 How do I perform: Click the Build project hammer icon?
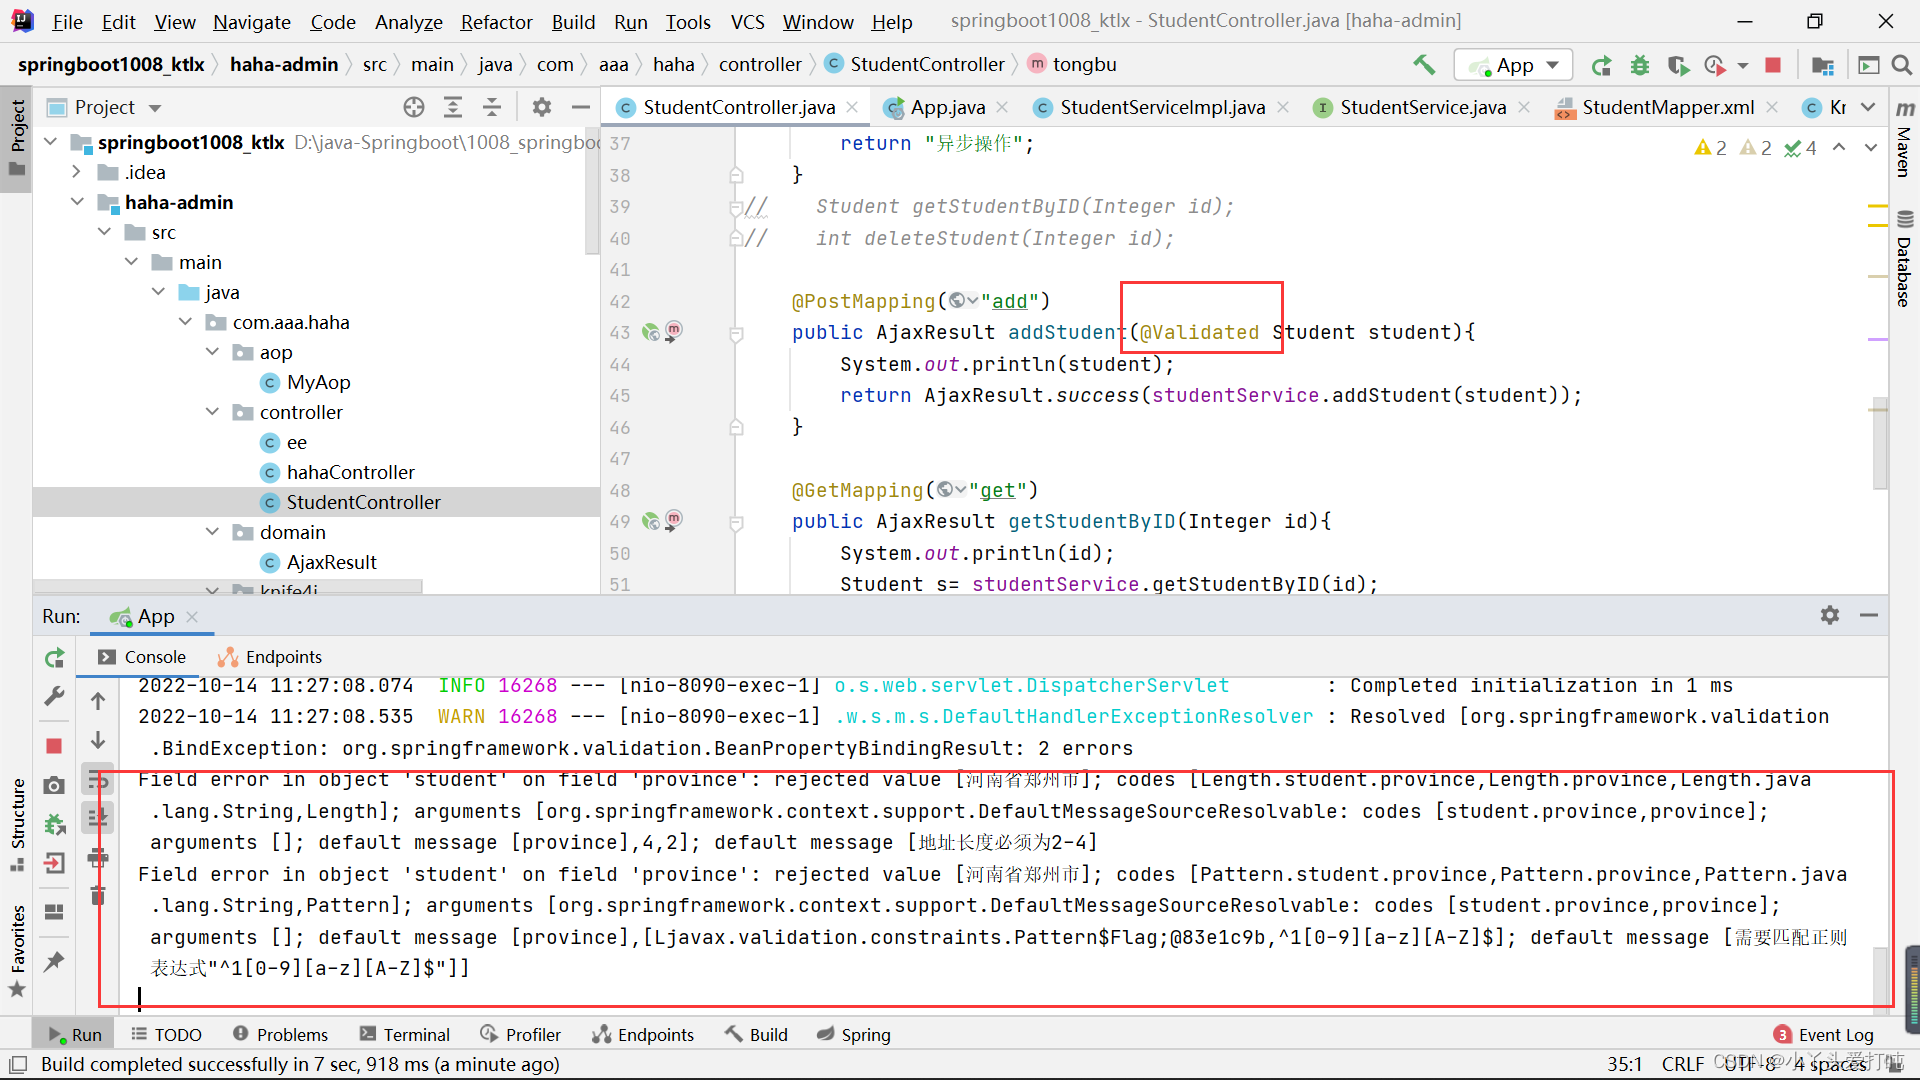(1424, 65)
